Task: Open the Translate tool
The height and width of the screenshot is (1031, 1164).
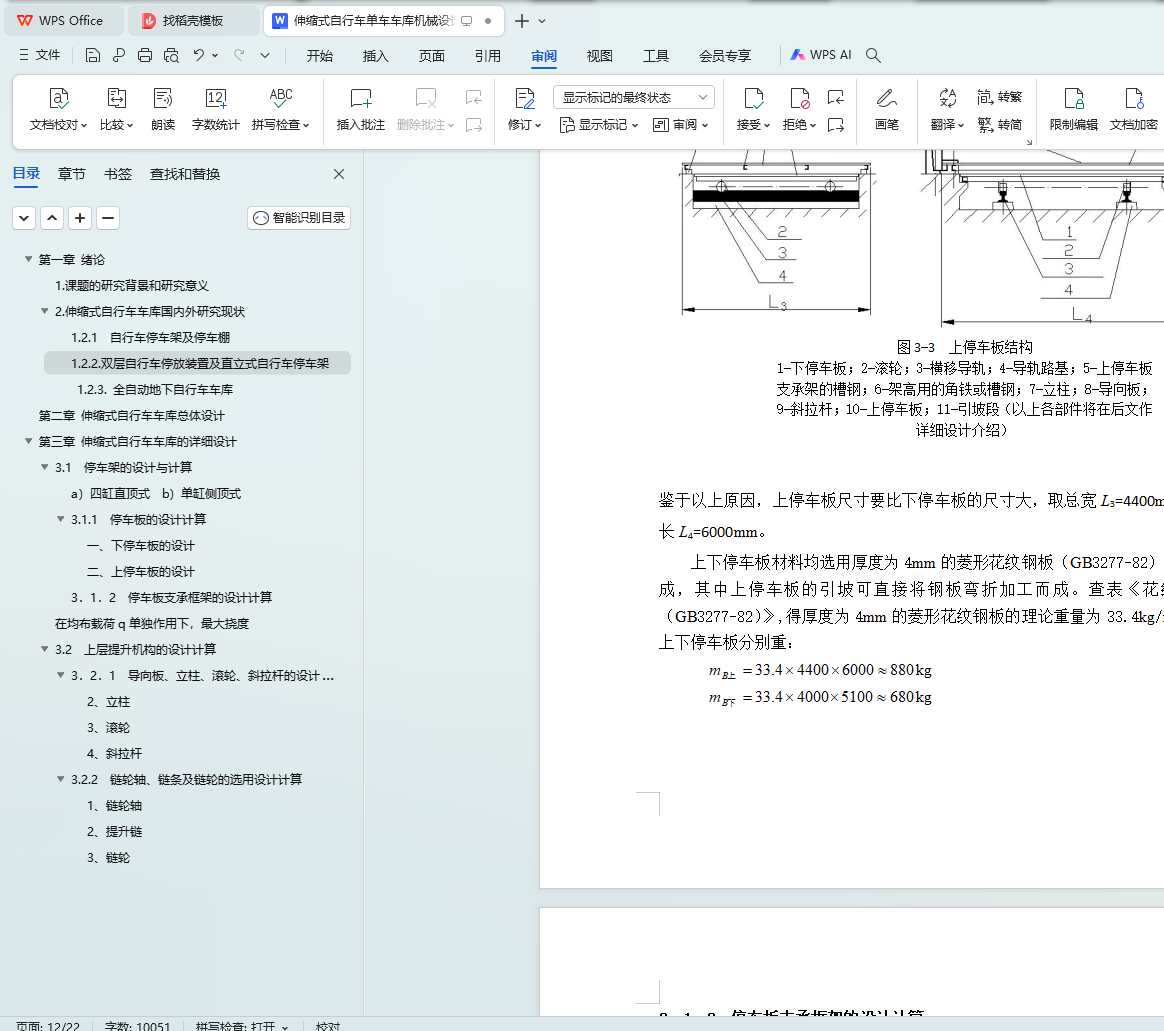Action: coord(947,109)
